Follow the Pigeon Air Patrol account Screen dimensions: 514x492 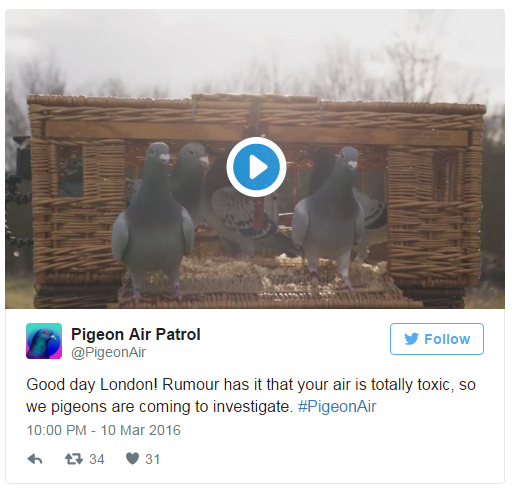pyautogui.click(x=437, y=339)
